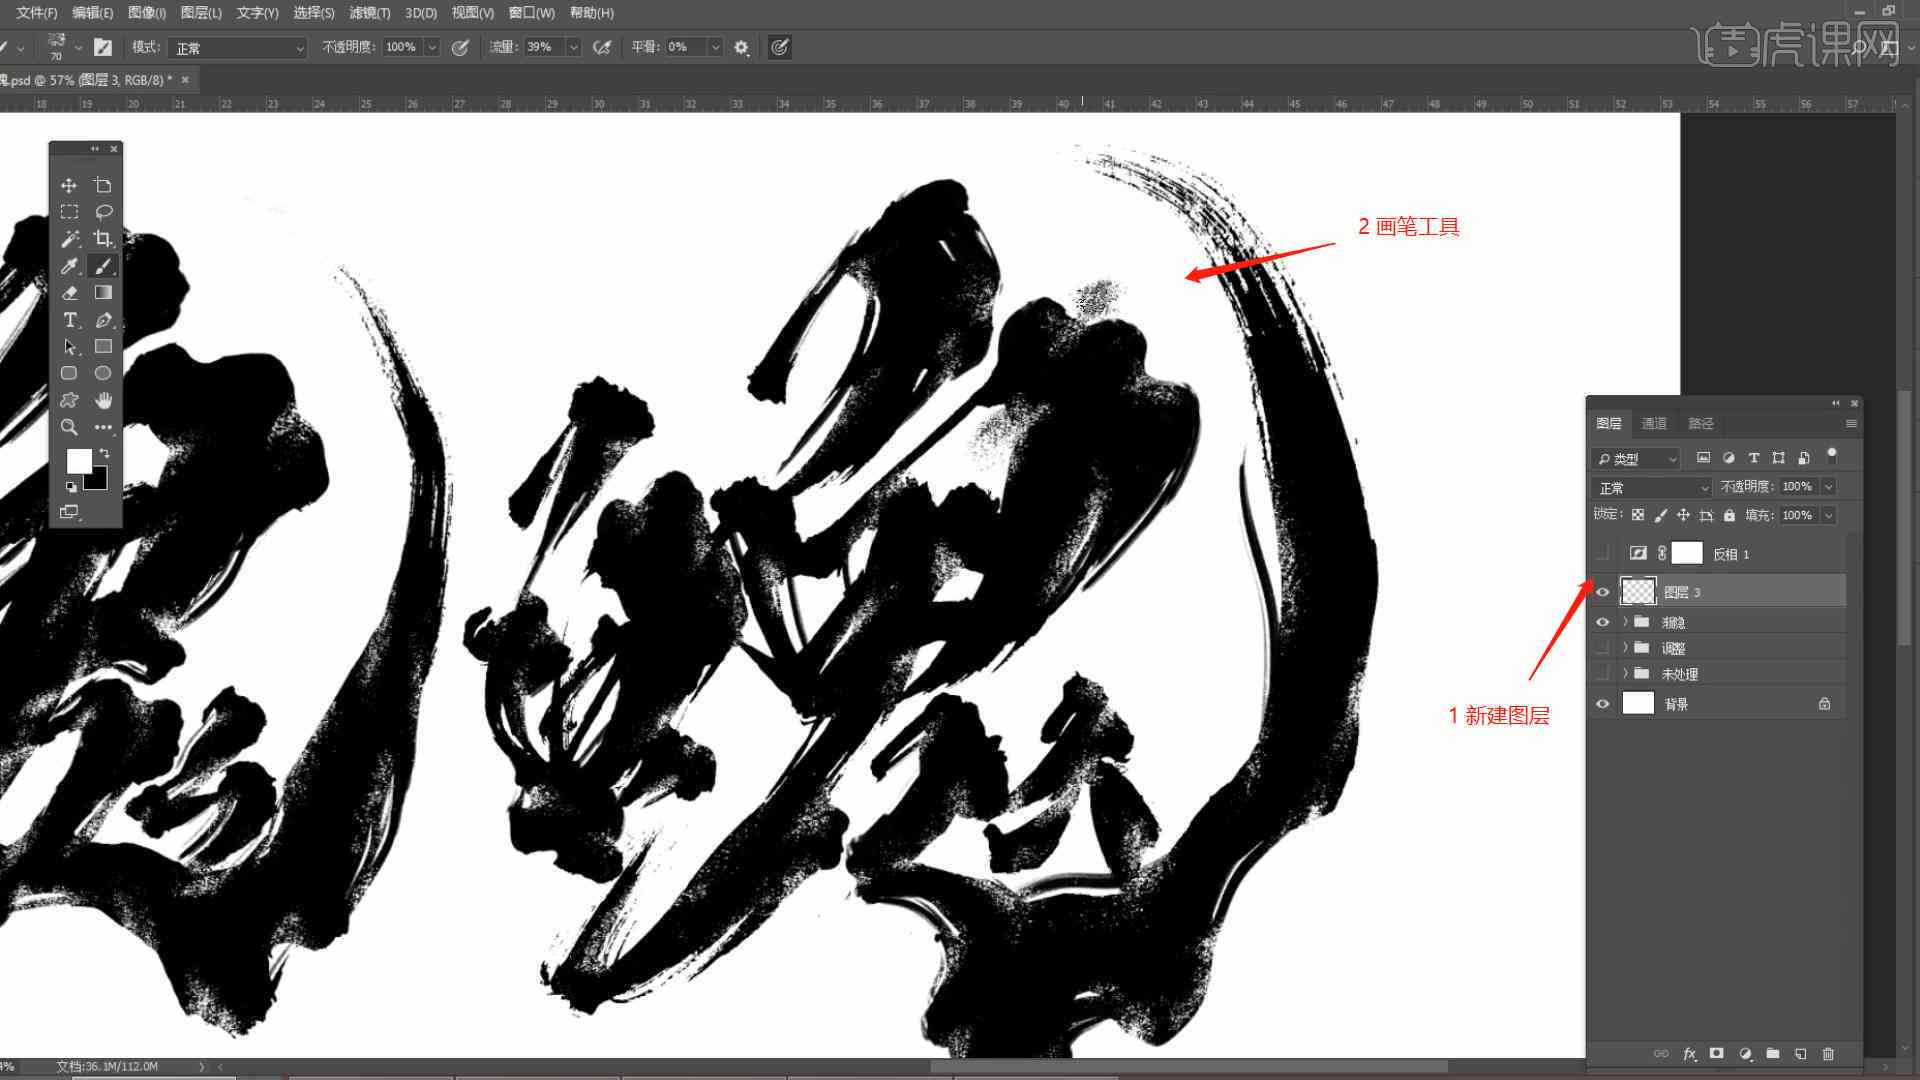The image size is (1920, 1080).
Task: Toggle pressure for brush size
Action: pos(780,47)
